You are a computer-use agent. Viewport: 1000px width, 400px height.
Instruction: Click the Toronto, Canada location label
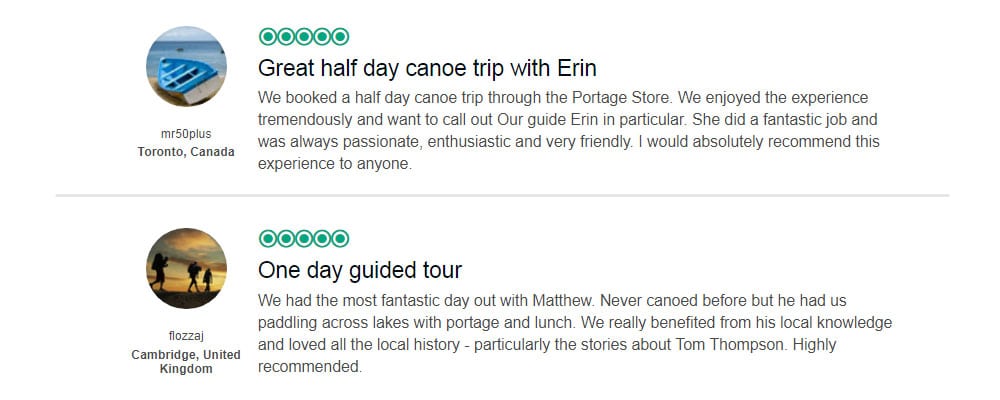[x=186, y=152]
